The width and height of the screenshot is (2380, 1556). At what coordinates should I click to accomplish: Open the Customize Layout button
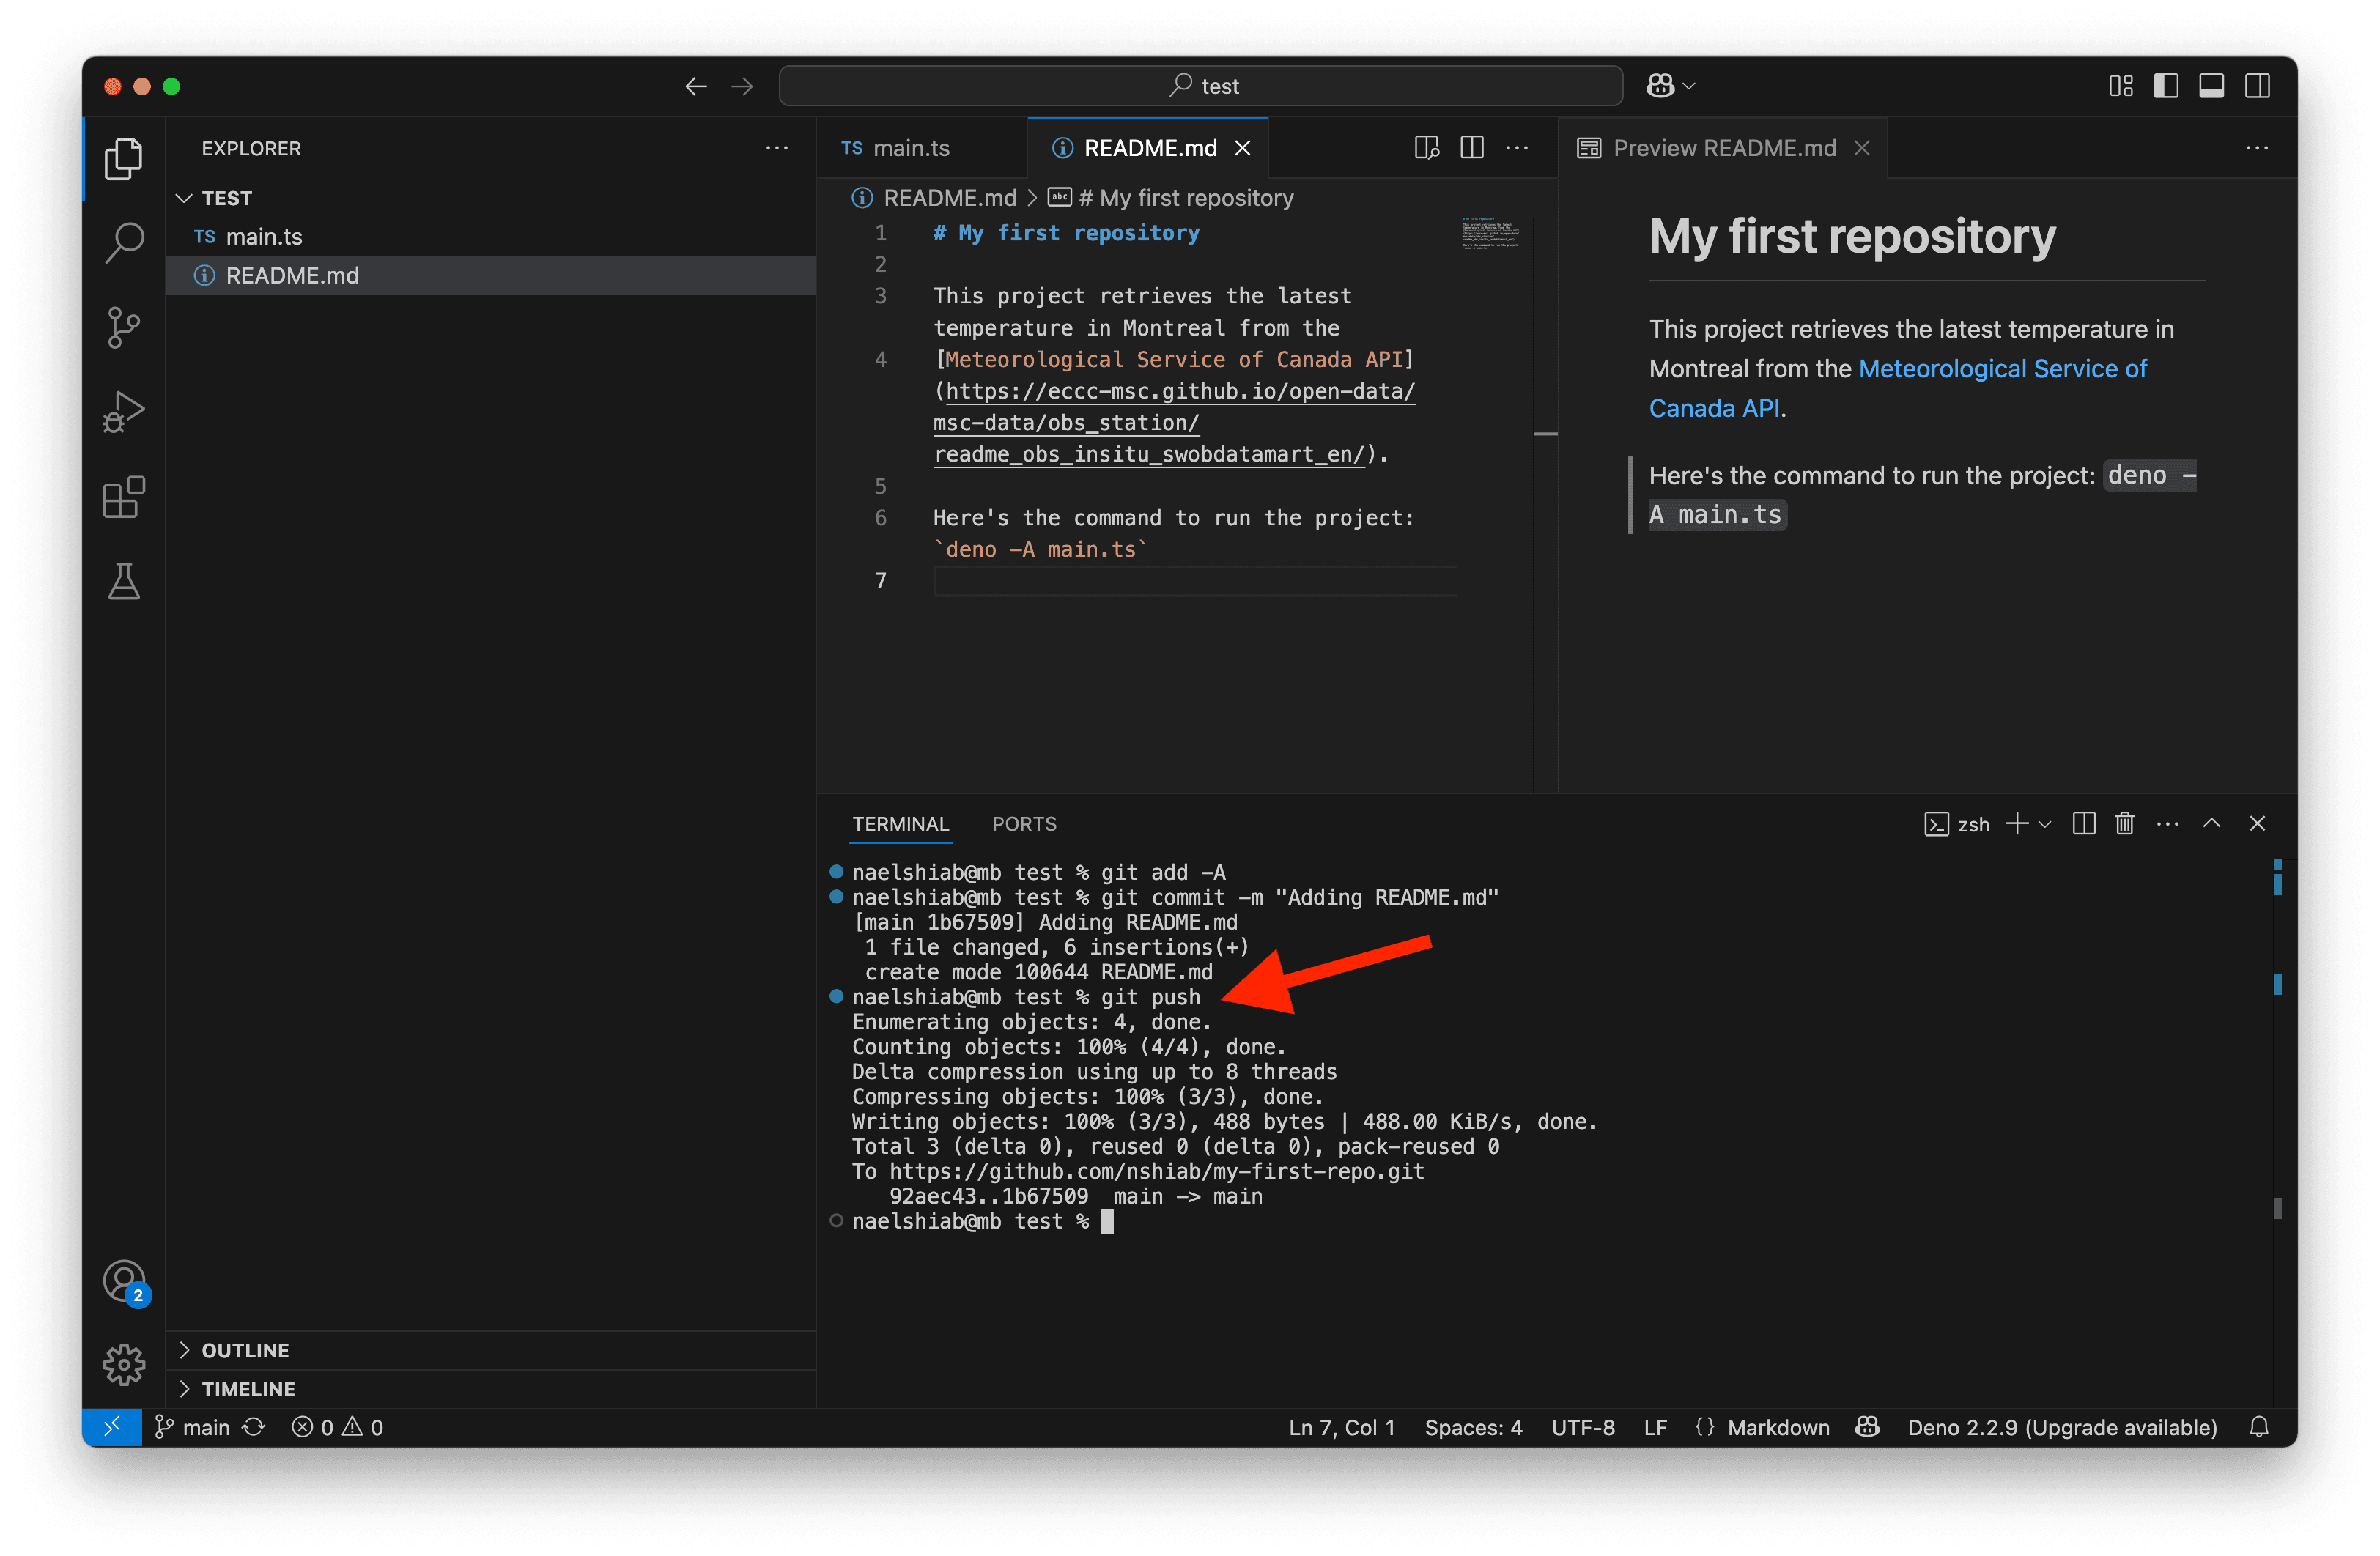(x=2121, y=86)
